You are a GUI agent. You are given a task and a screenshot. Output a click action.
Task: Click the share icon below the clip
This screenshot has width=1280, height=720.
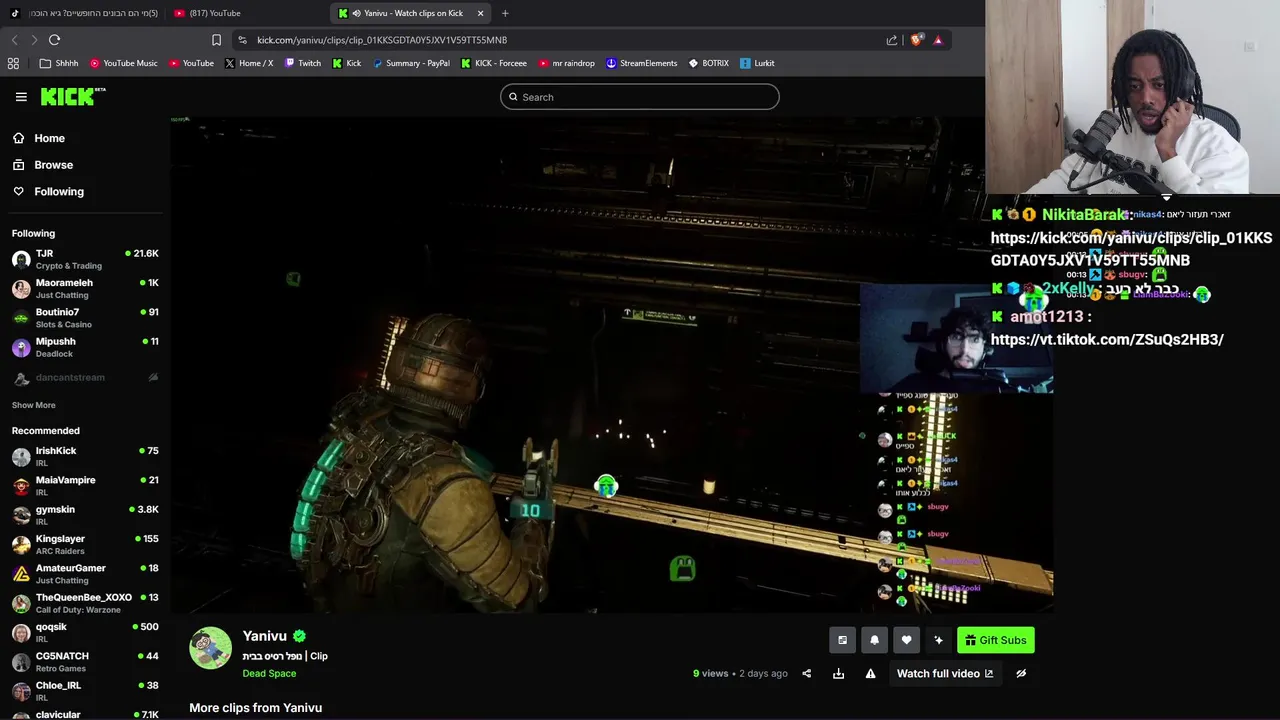click(806, 673)
